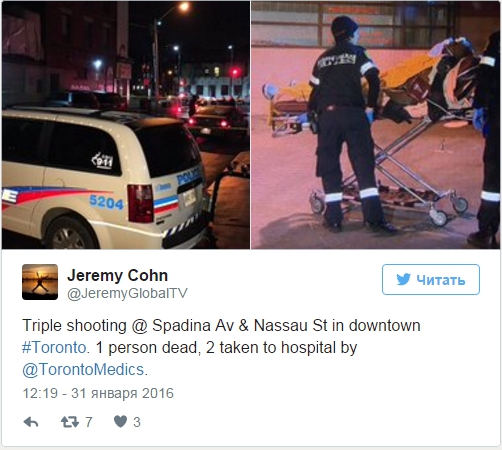Click the retweet icon
This screenshot has height=450, width=502.
coord(70,422)
